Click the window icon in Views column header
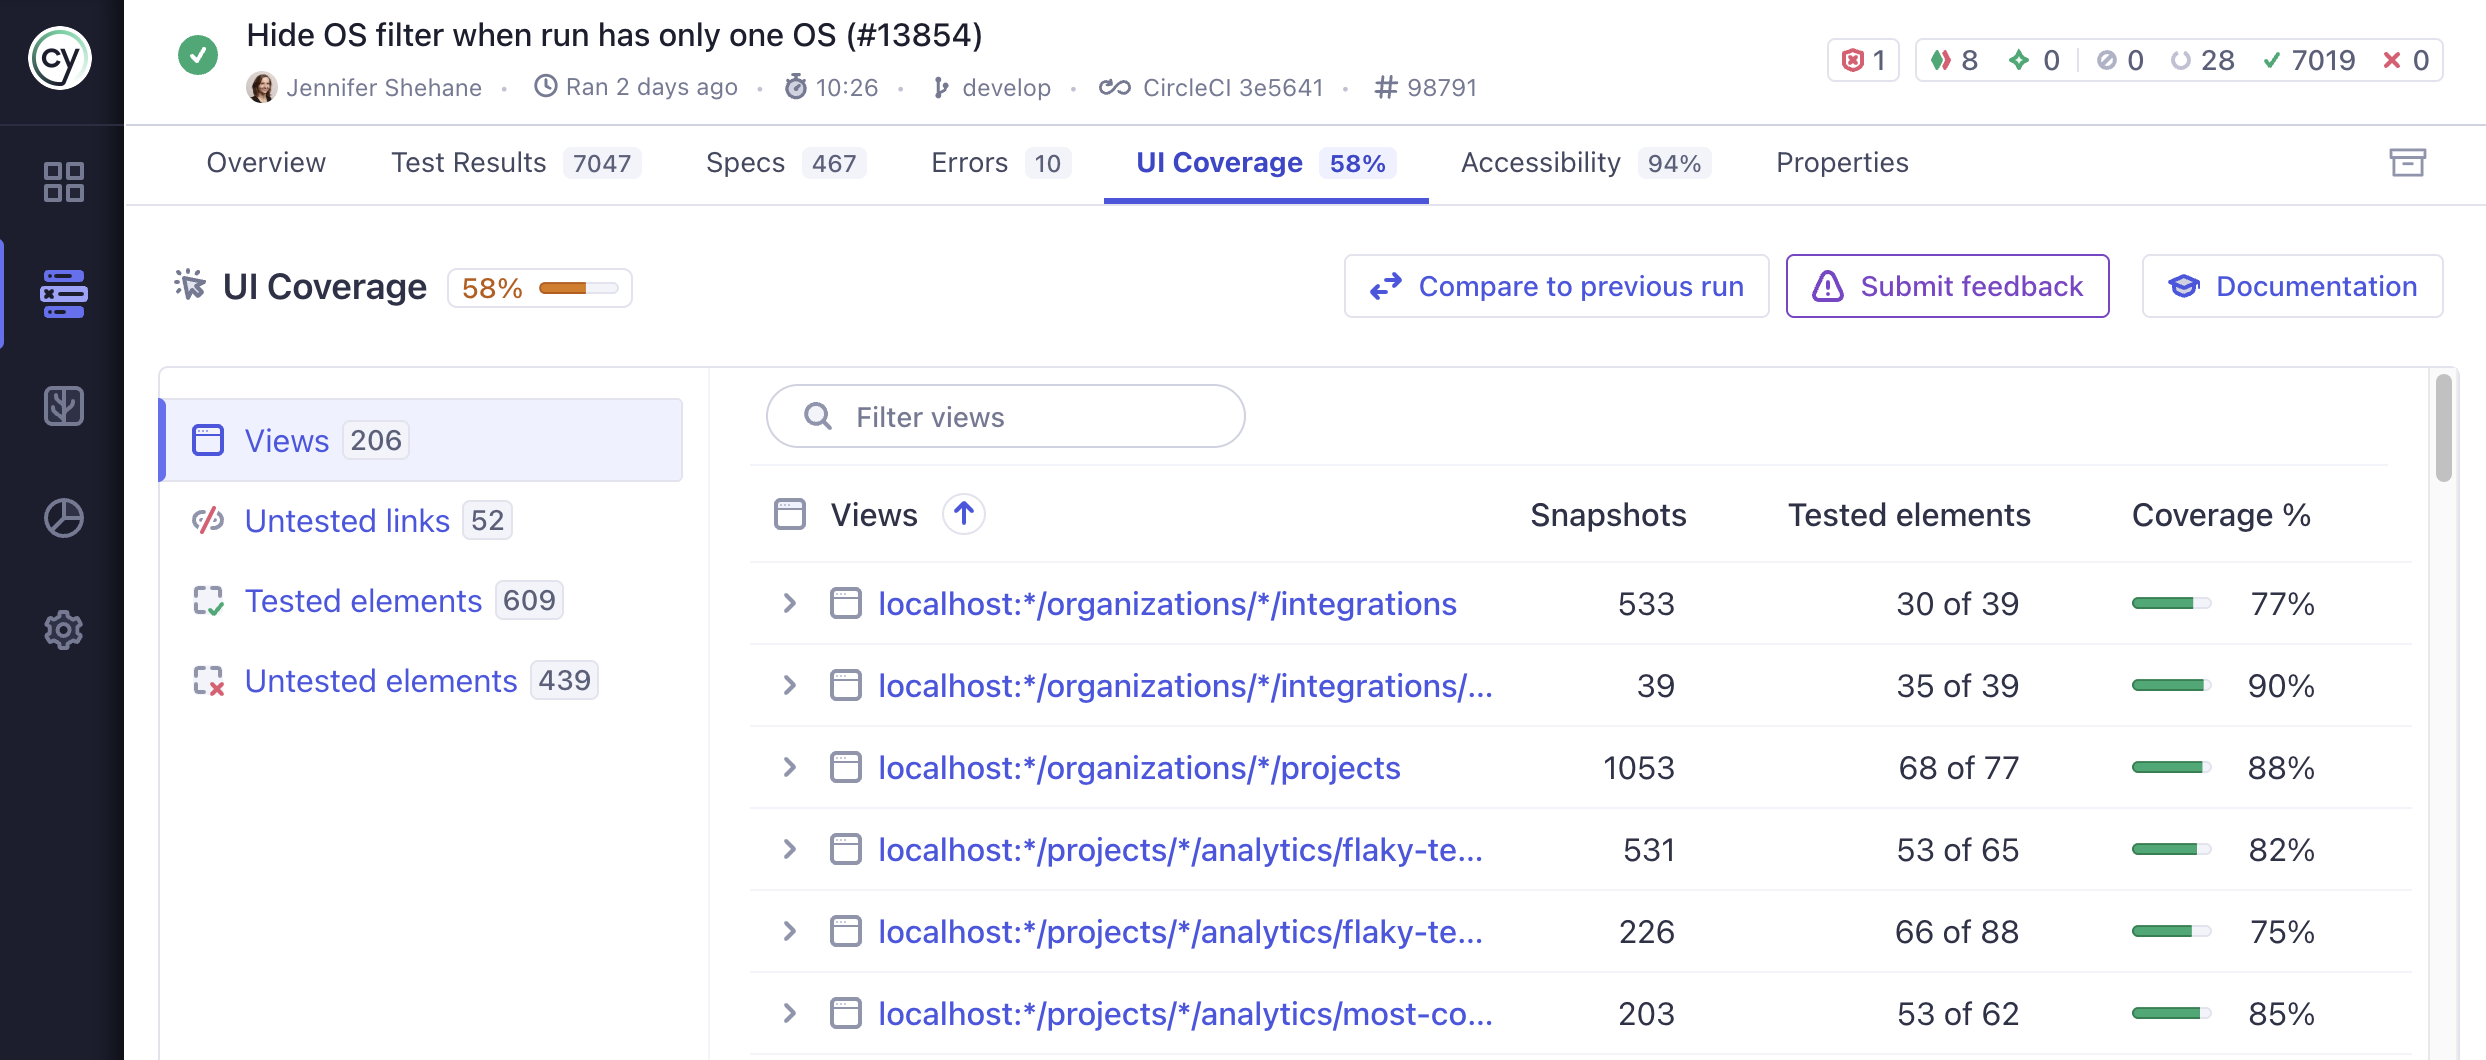 coord(790,514)
